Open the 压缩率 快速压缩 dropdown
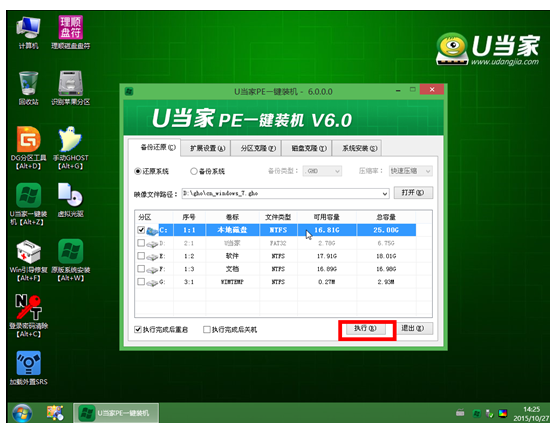550x423 pixels. (x=410, y=171)
